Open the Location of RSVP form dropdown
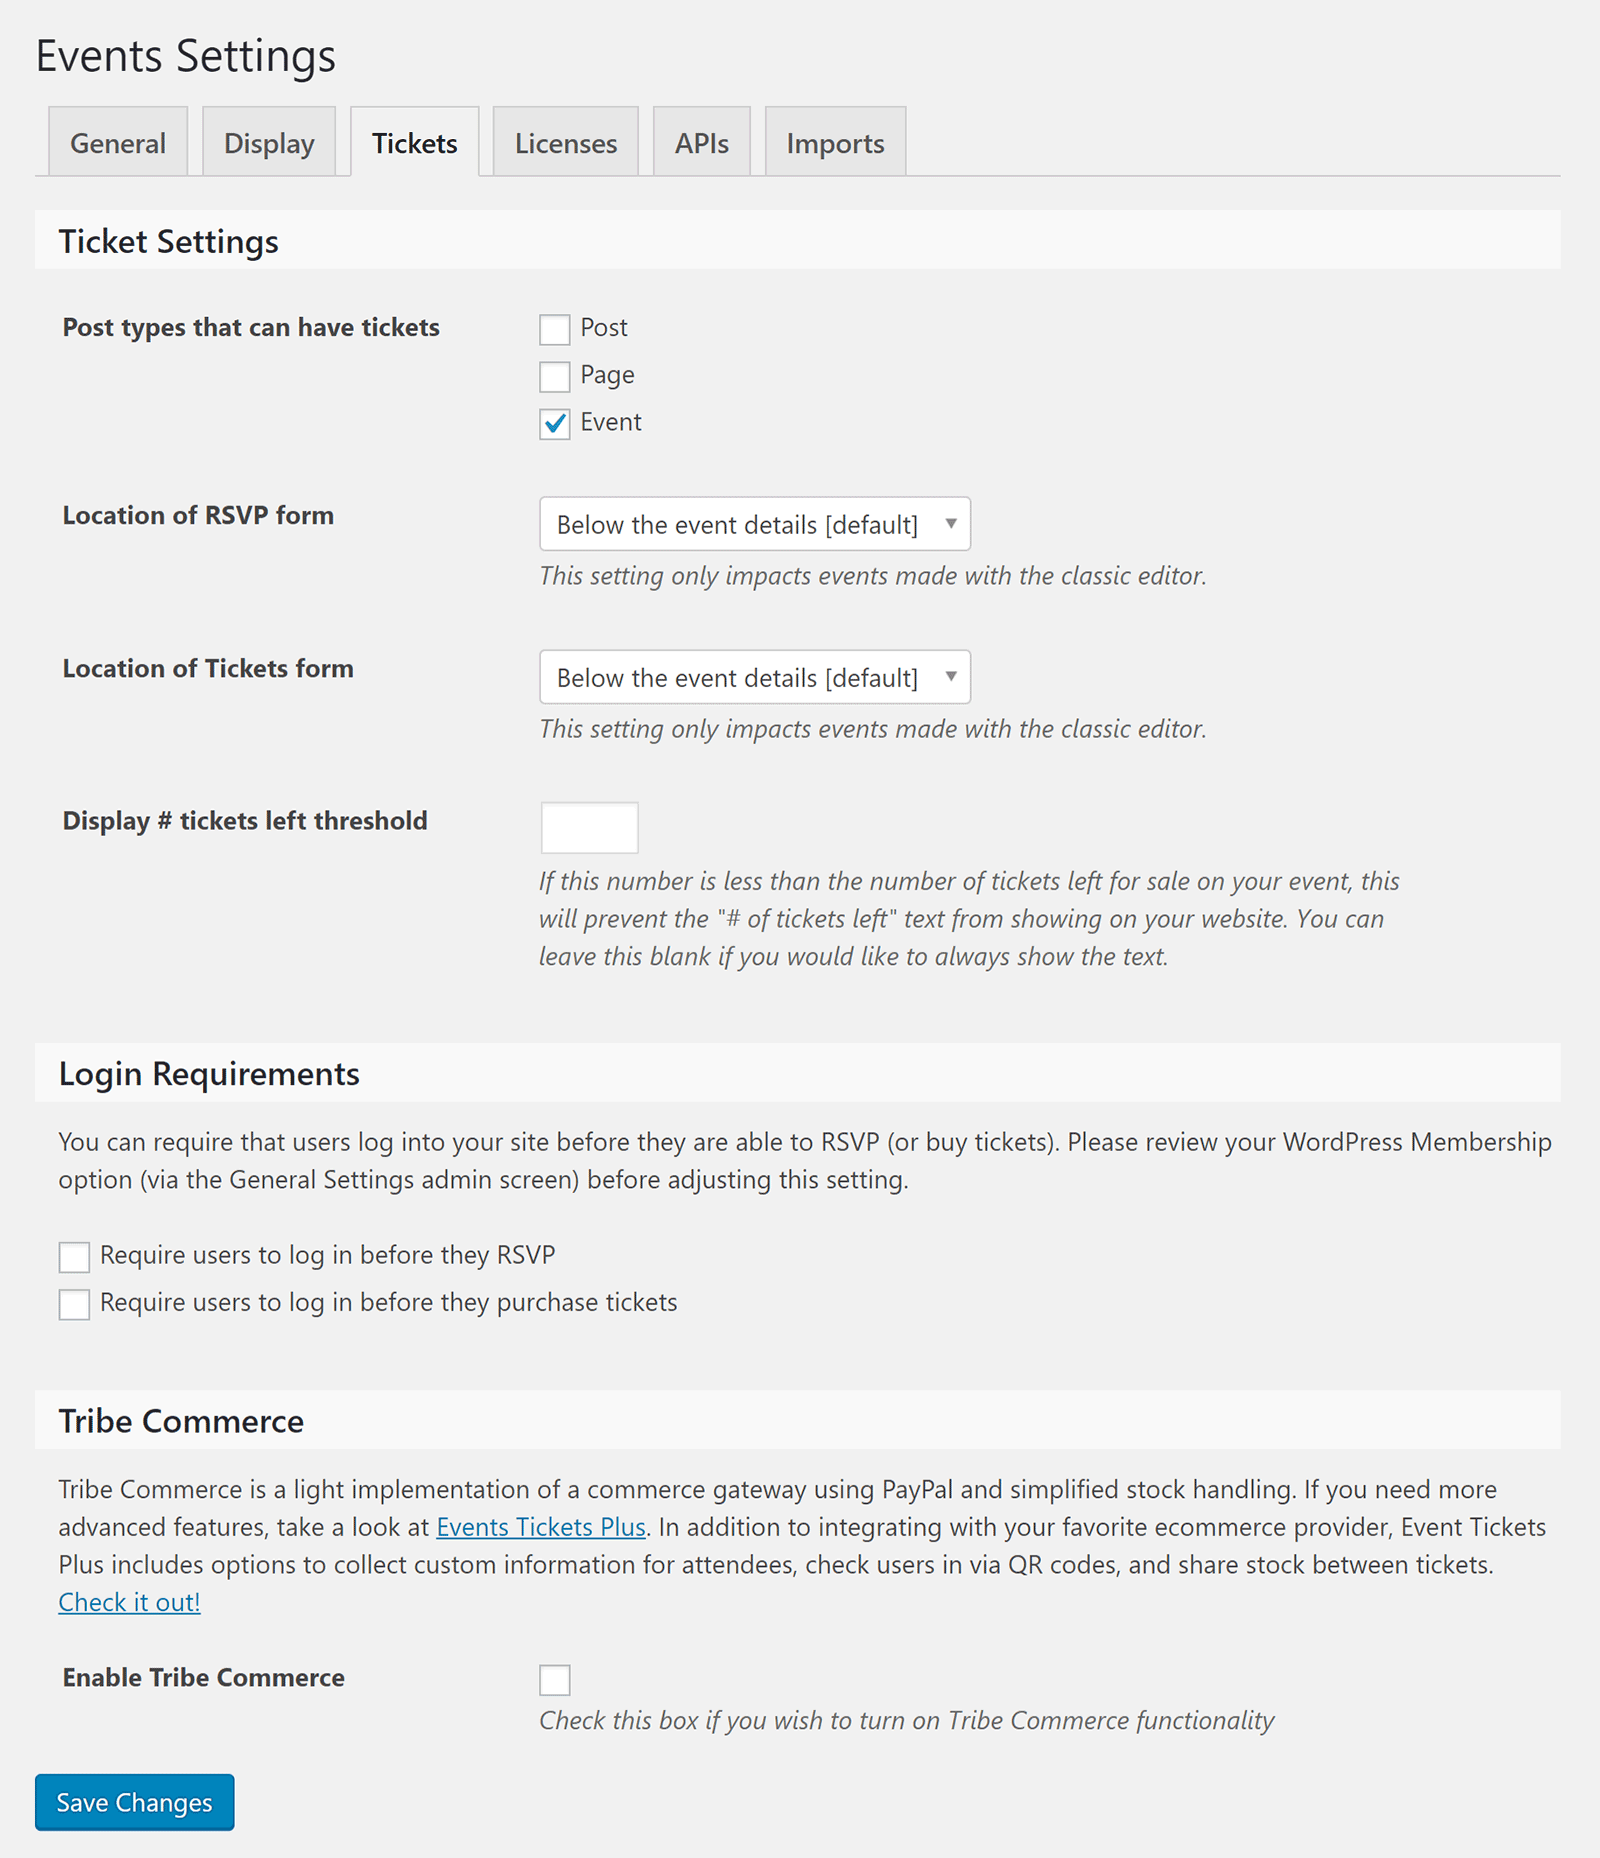The image size is (1600, 1858). point(755,524)
